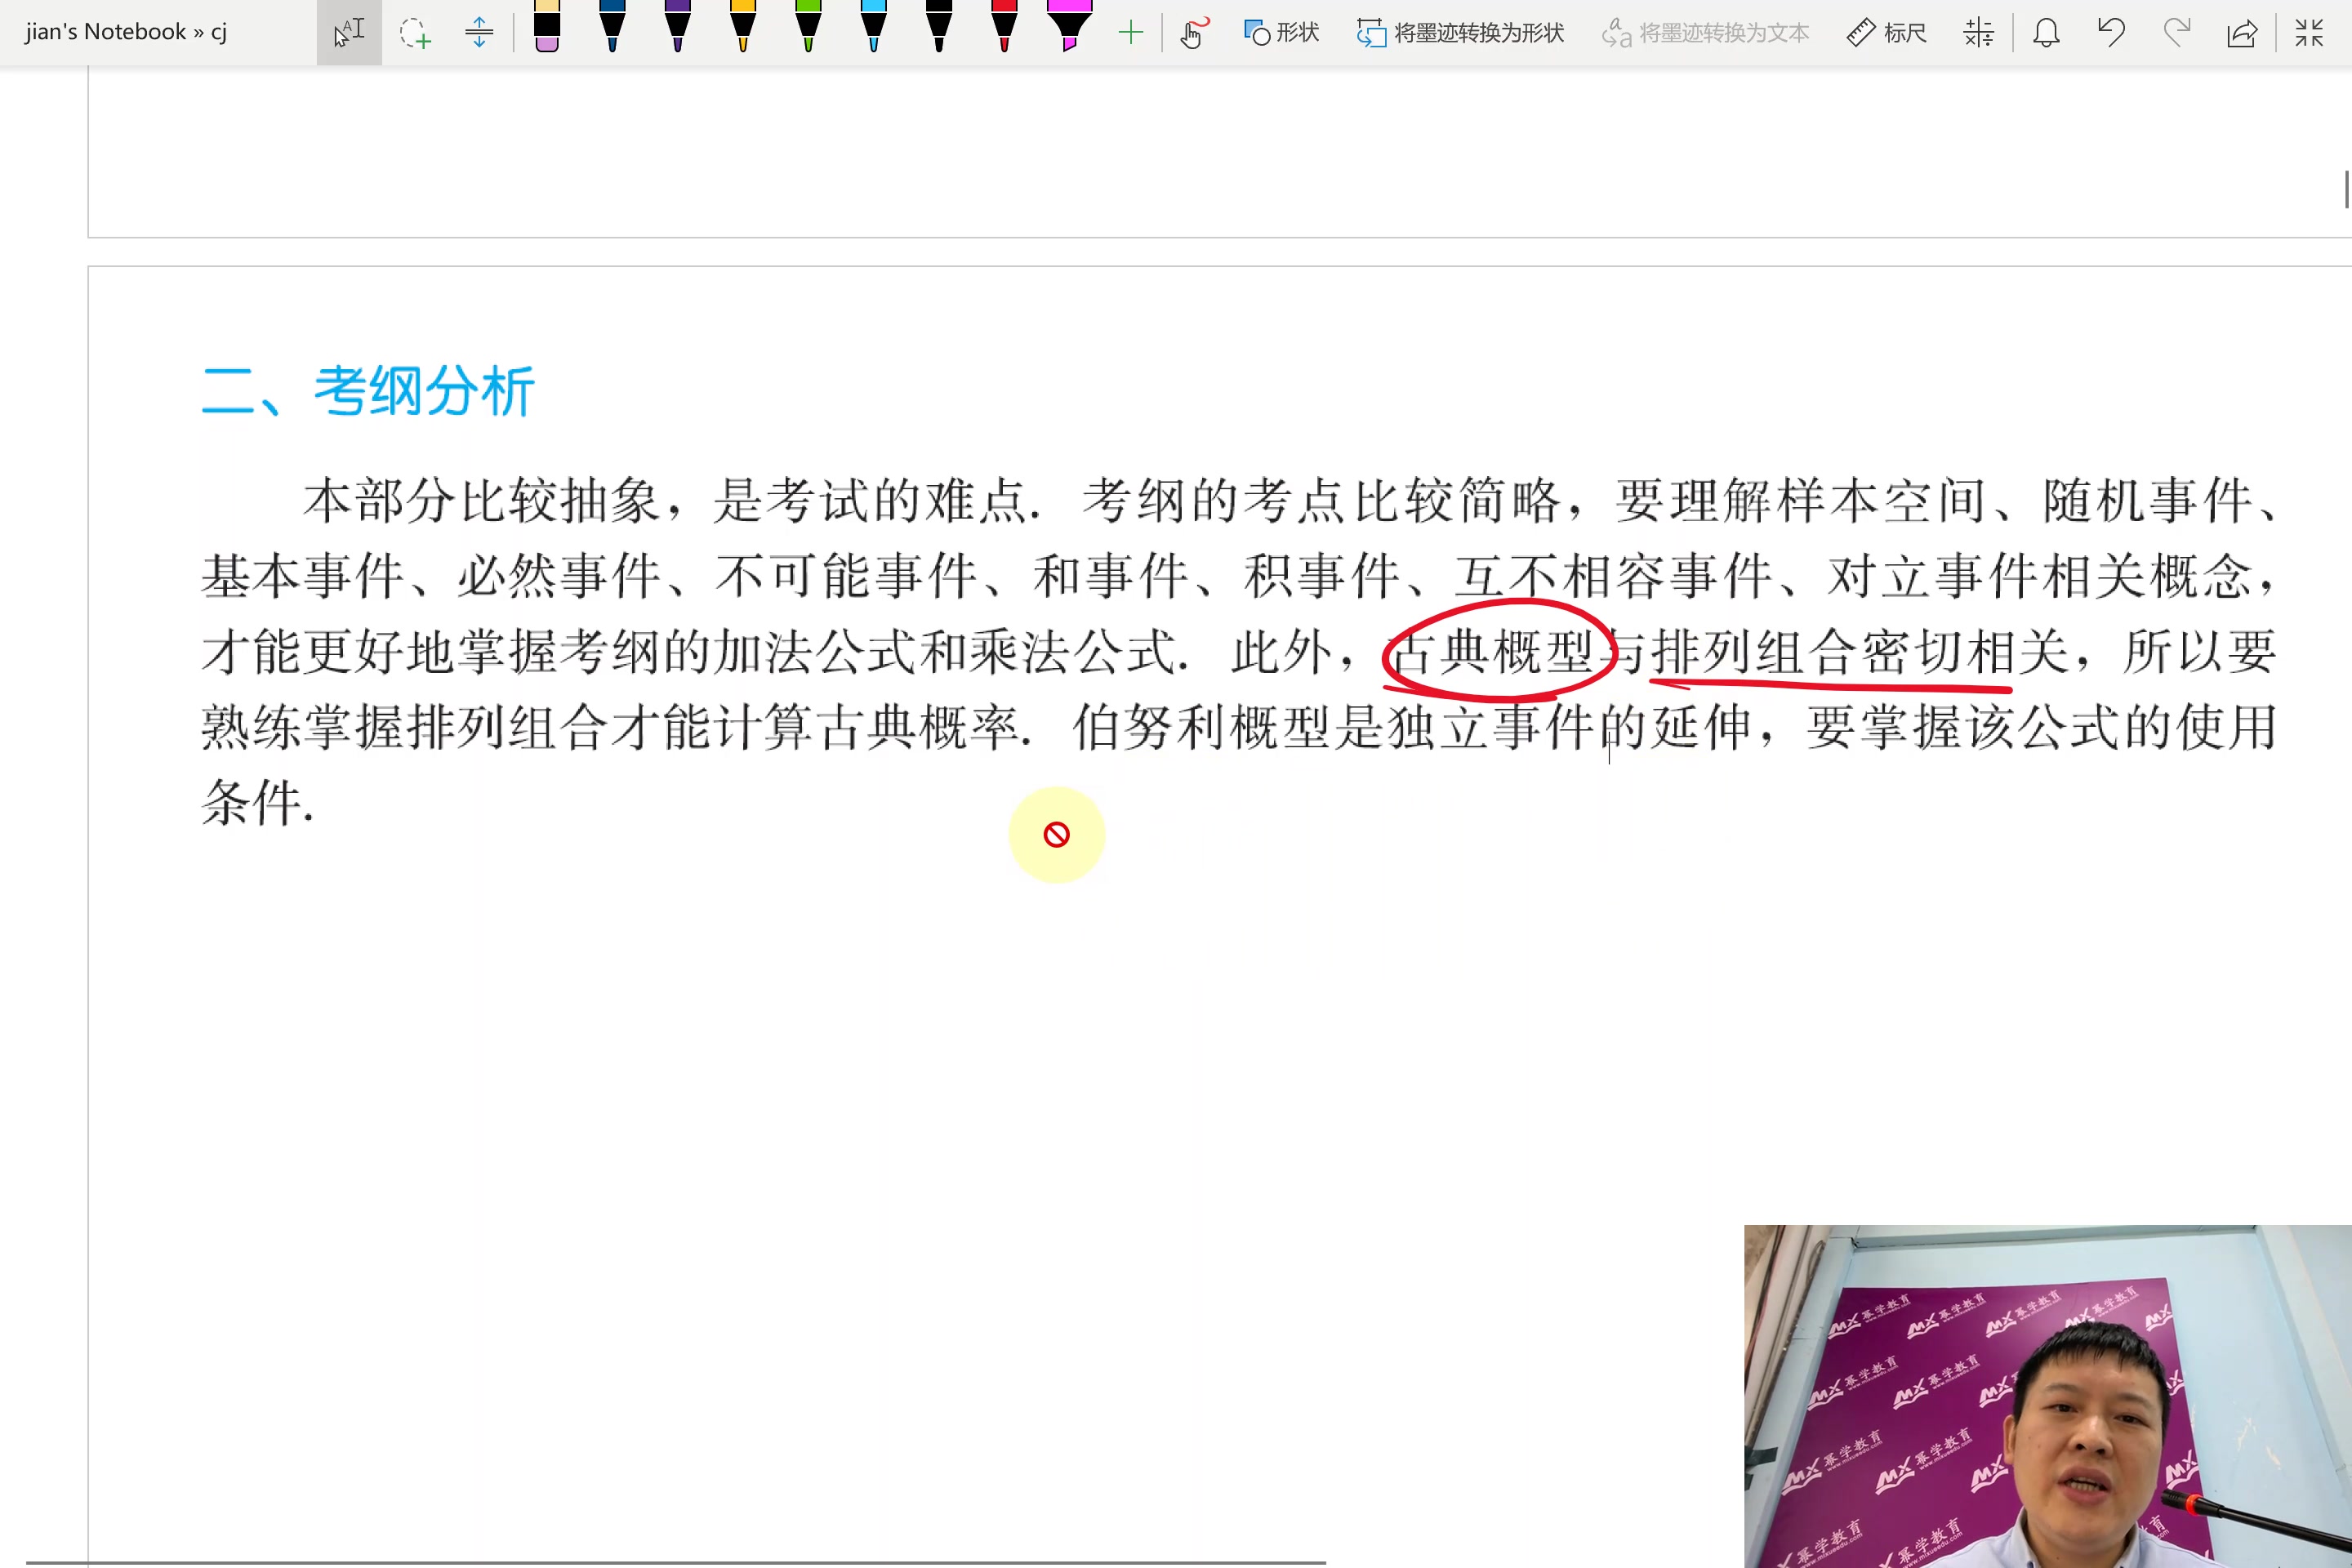This screenshot has height=1568, width=2352.
Task: Toggle the 标尺 ruler
Action: pyautogui.click(x=1886, y=33)
